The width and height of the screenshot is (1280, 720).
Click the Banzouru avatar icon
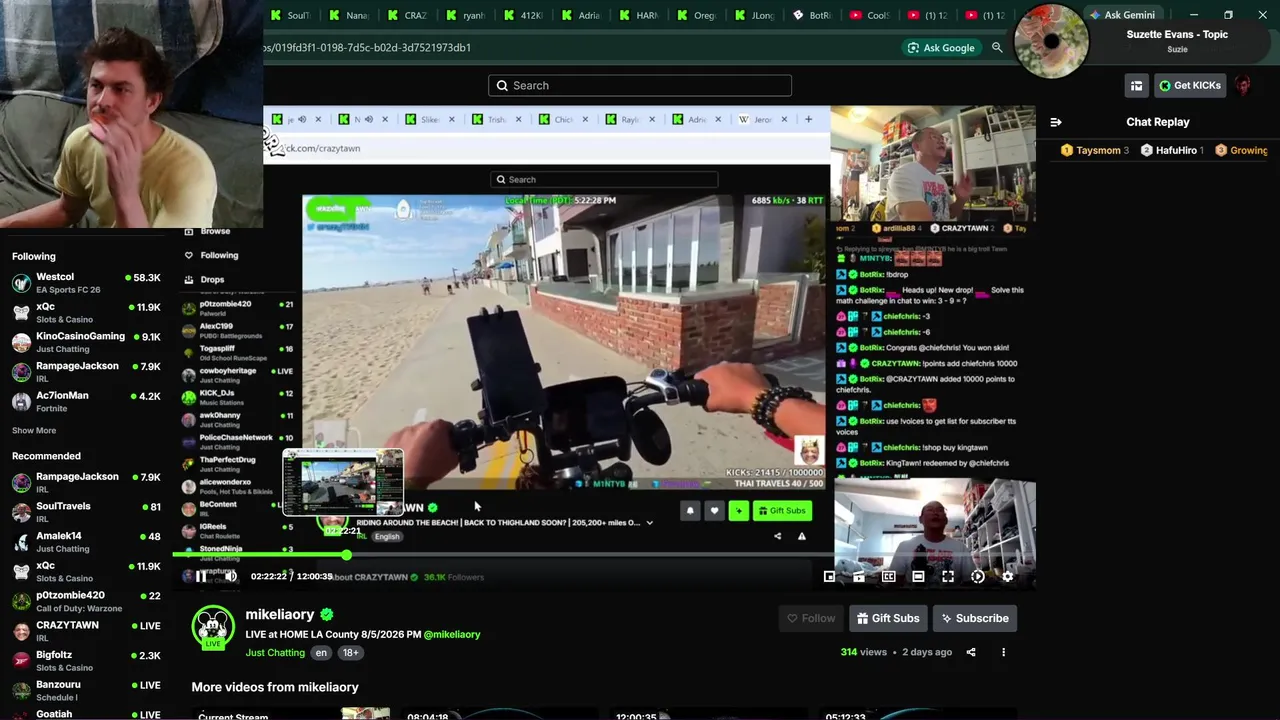coord(21,690)
